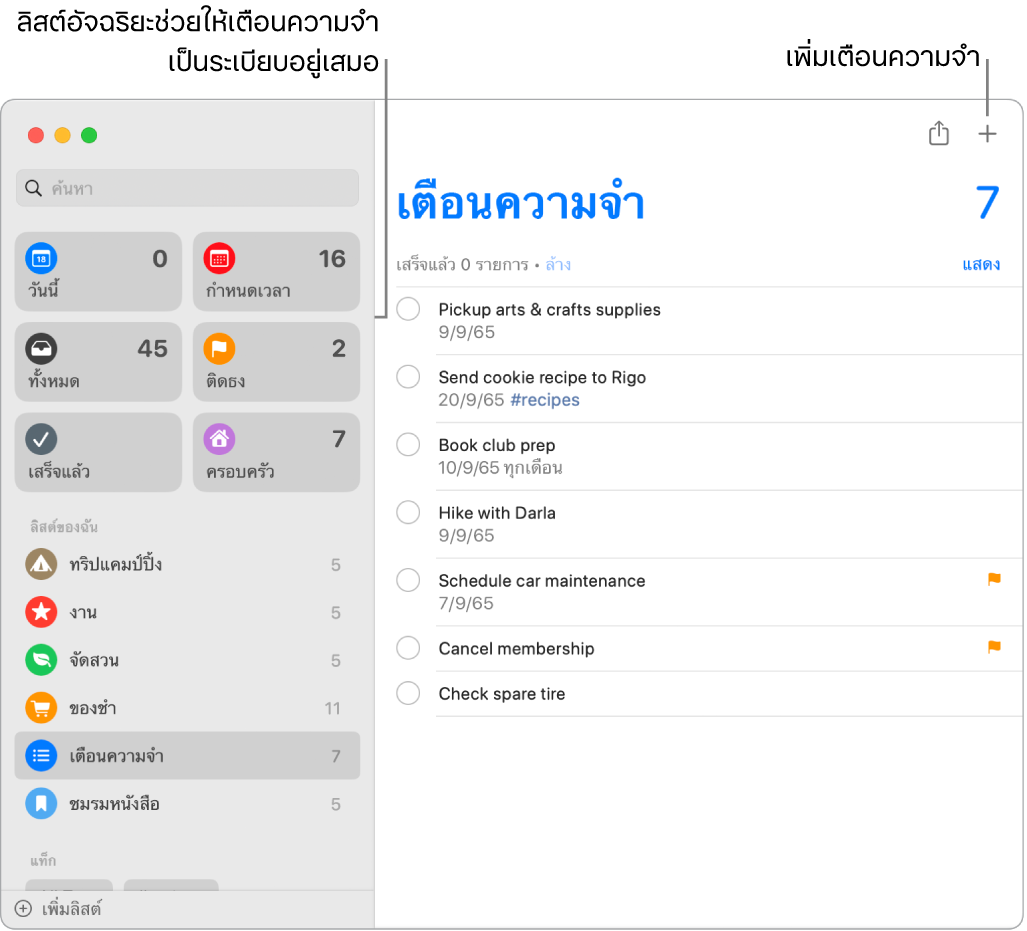Open the กำหนดเวลา scheduled list icon
This screenshot has height=931, width=1027.
pos(218,258)
